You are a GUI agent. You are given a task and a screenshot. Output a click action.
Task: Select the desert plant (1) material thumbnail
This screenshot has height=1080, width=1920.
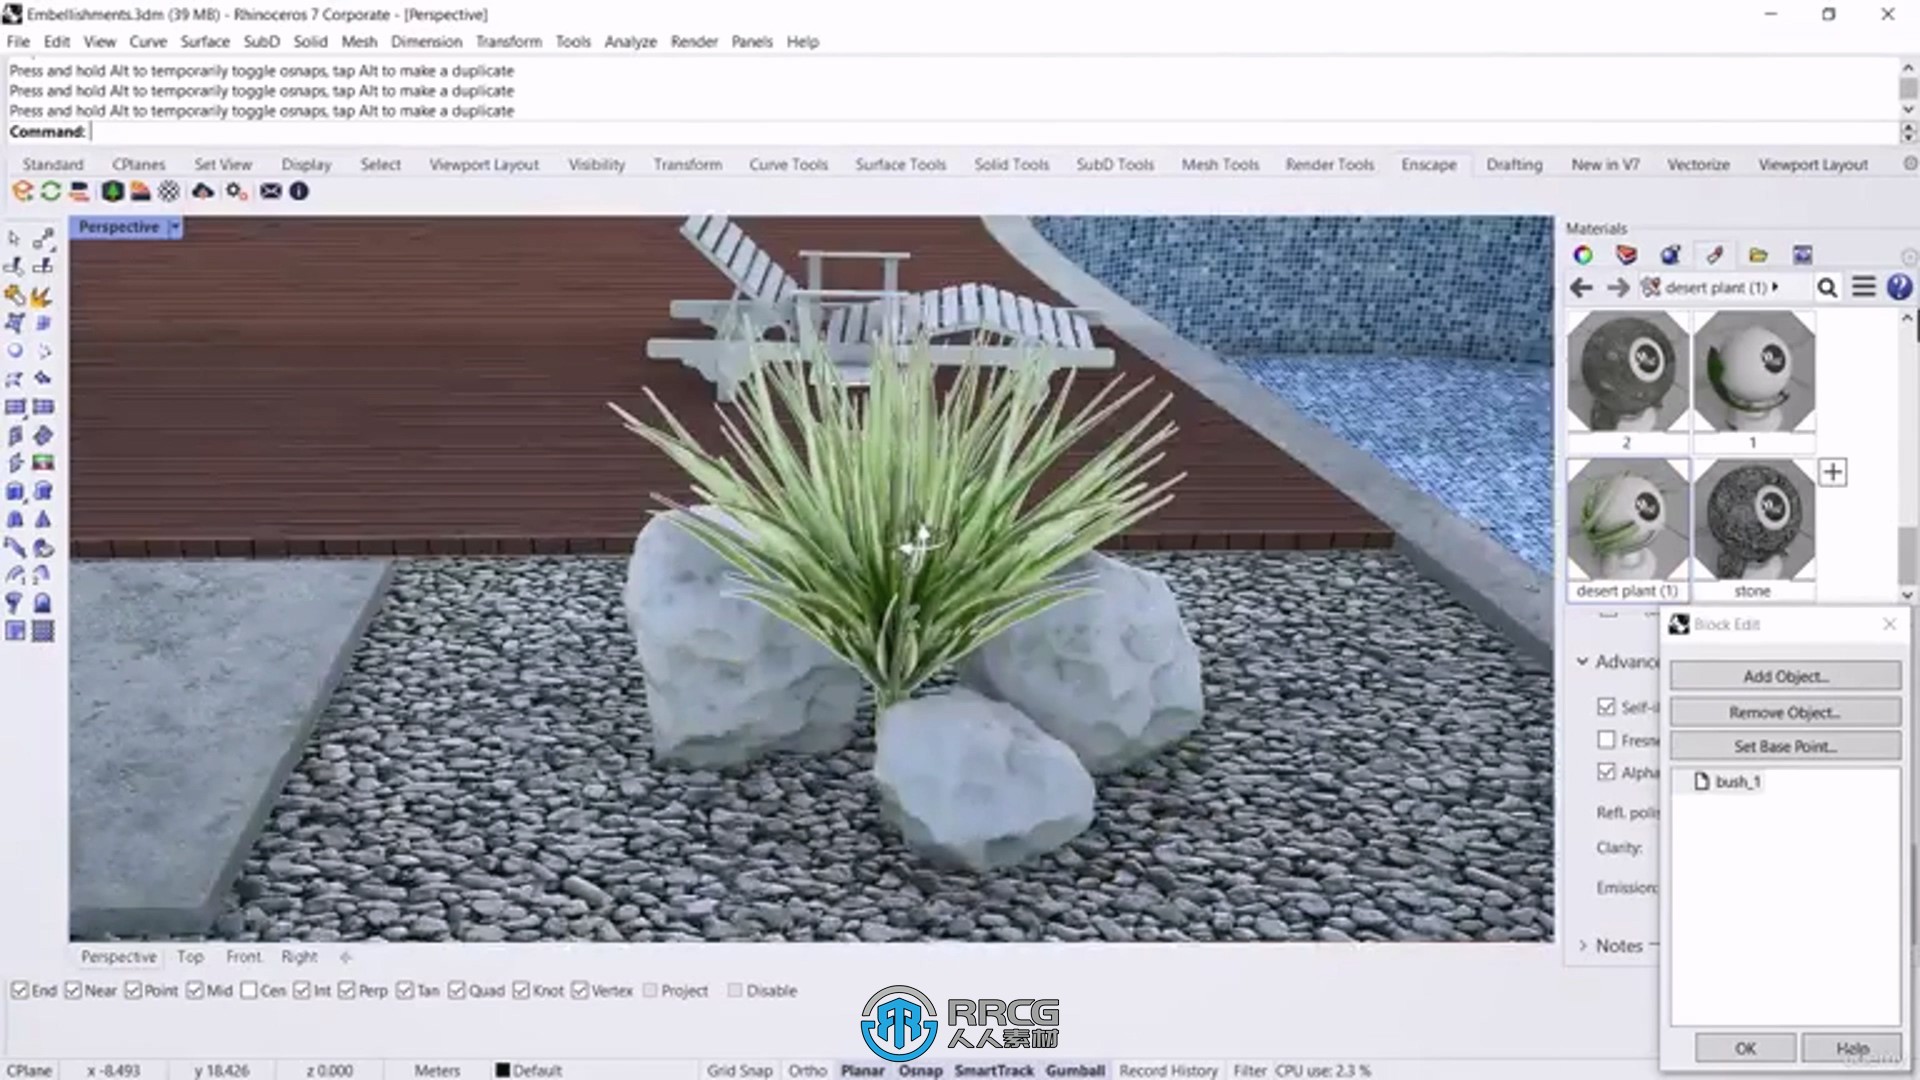(1627, 521)
